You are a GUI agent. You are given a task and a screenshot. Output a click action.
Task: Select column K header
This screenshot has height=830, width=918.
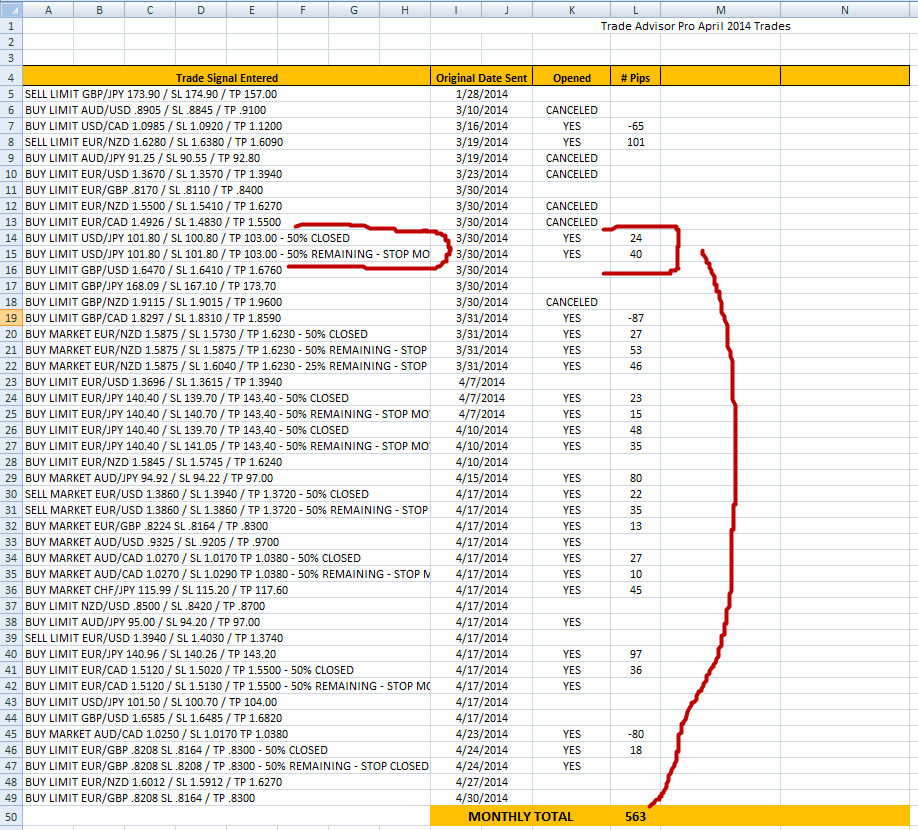coord(571,9)
